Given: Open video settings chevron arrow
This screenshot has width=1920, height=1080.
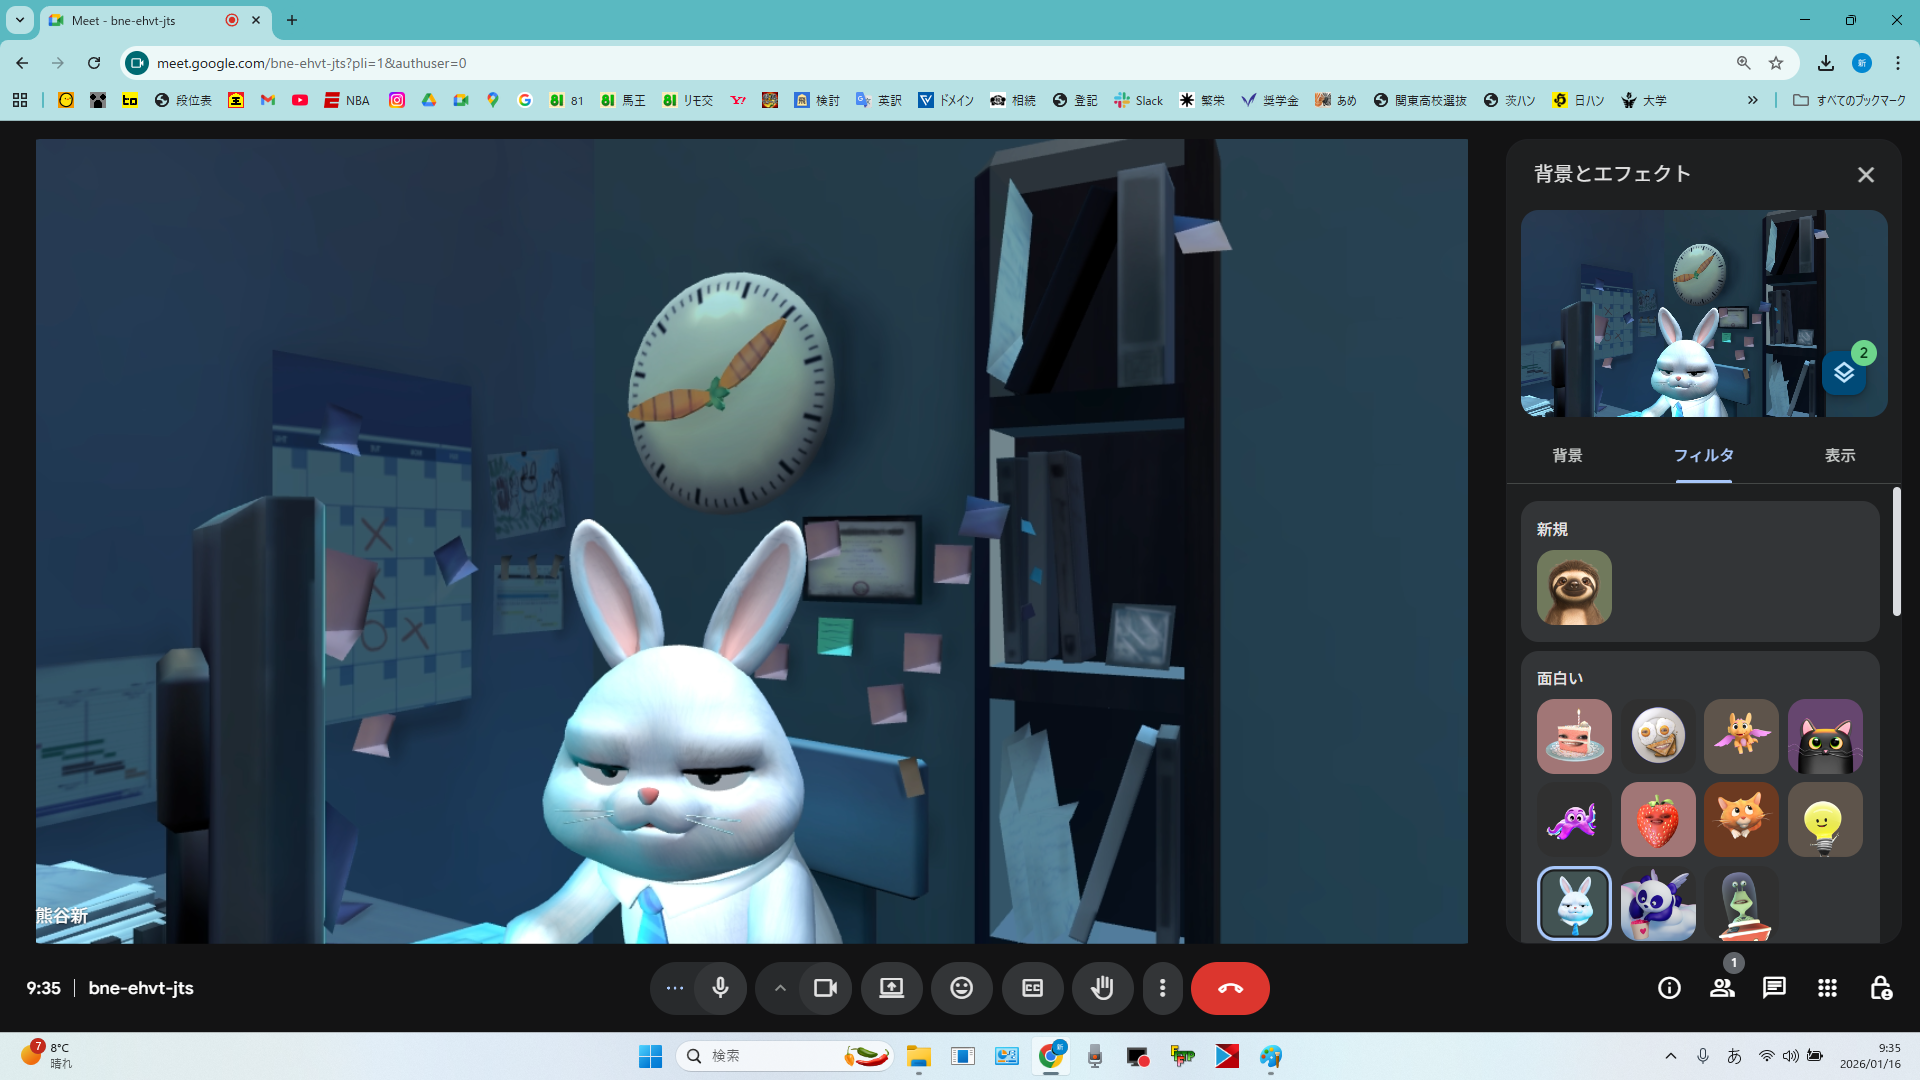Looking at the screenshot, I should pos(780,988).
